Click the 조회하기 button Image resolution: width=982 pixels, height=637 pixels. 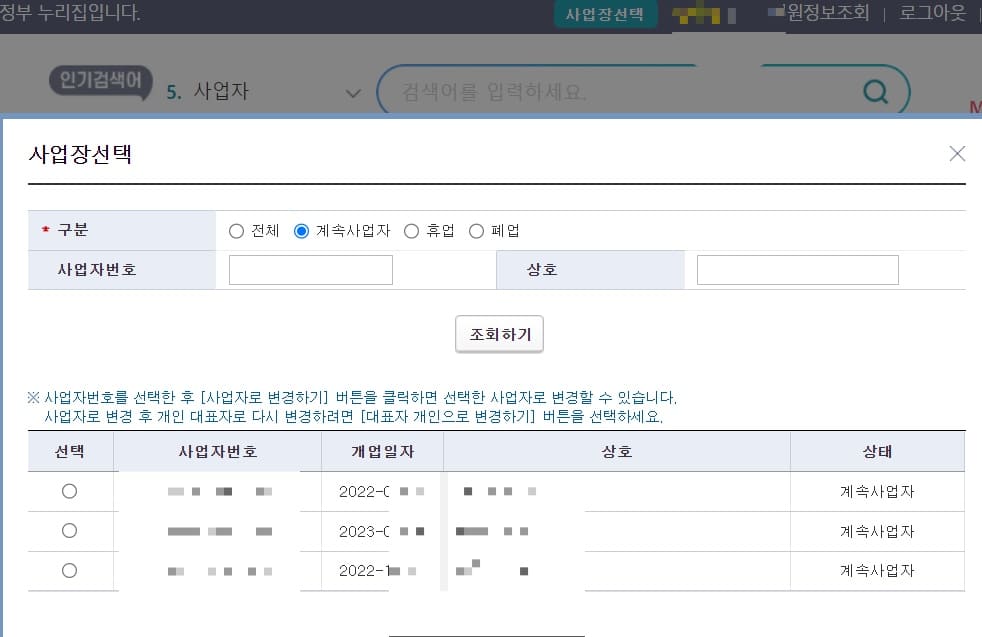(x=499, y=334)
